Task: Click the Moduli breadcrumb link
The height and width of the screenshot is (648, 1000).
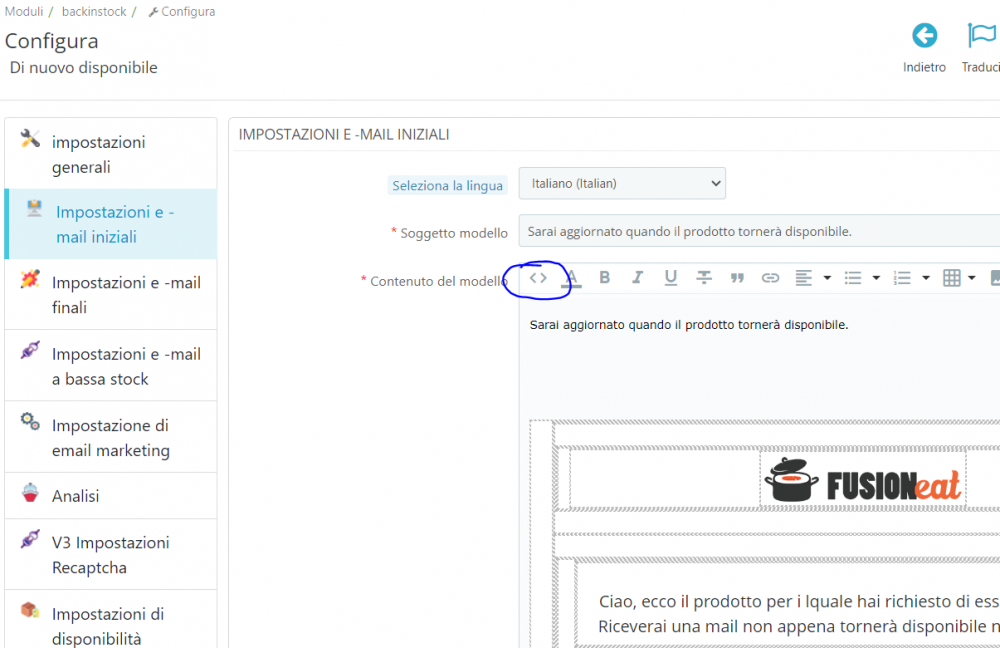Action: click(x=24, y=11)
